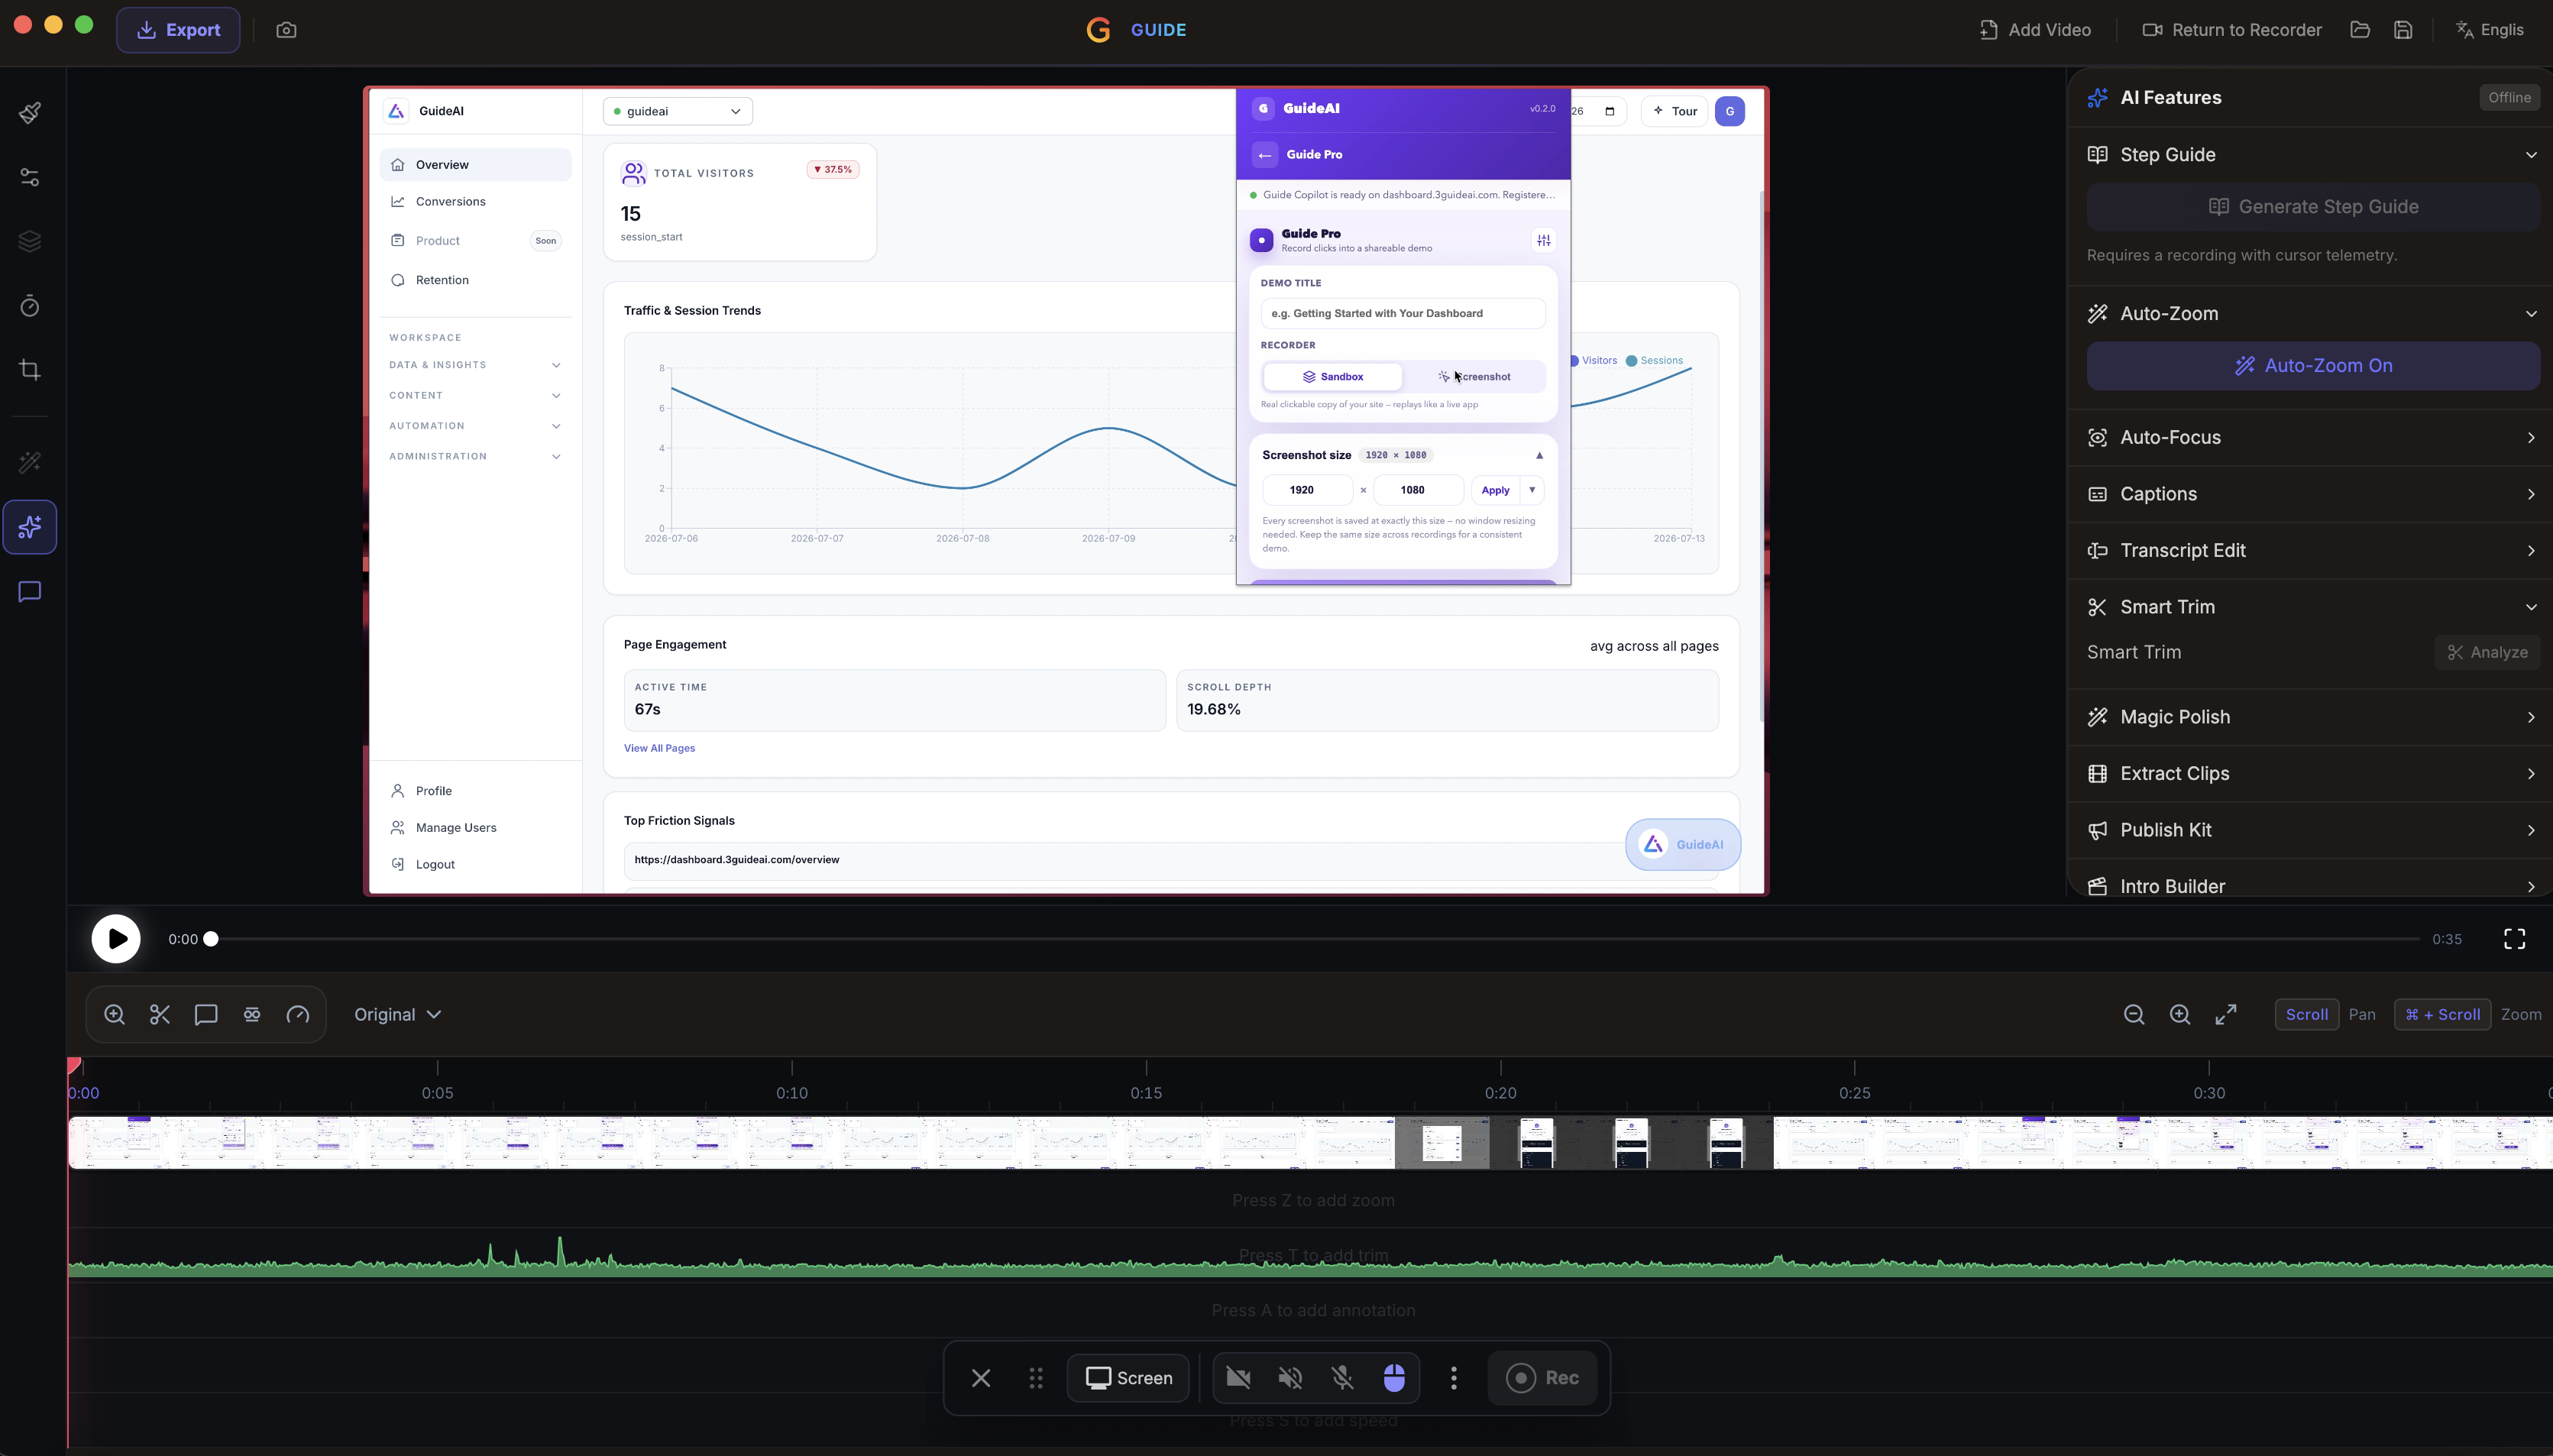Open the paintbrush appearance panel in left sidebar
The image size is (2553, 1456).
(x=30, y=112)
